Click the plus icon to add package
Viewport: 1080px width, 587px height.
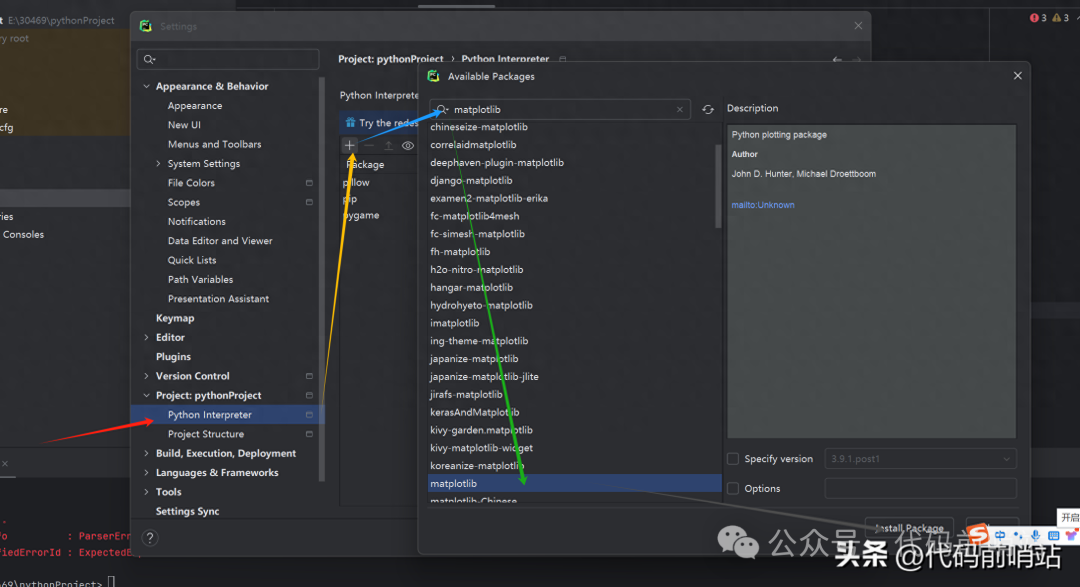[350, 145]
